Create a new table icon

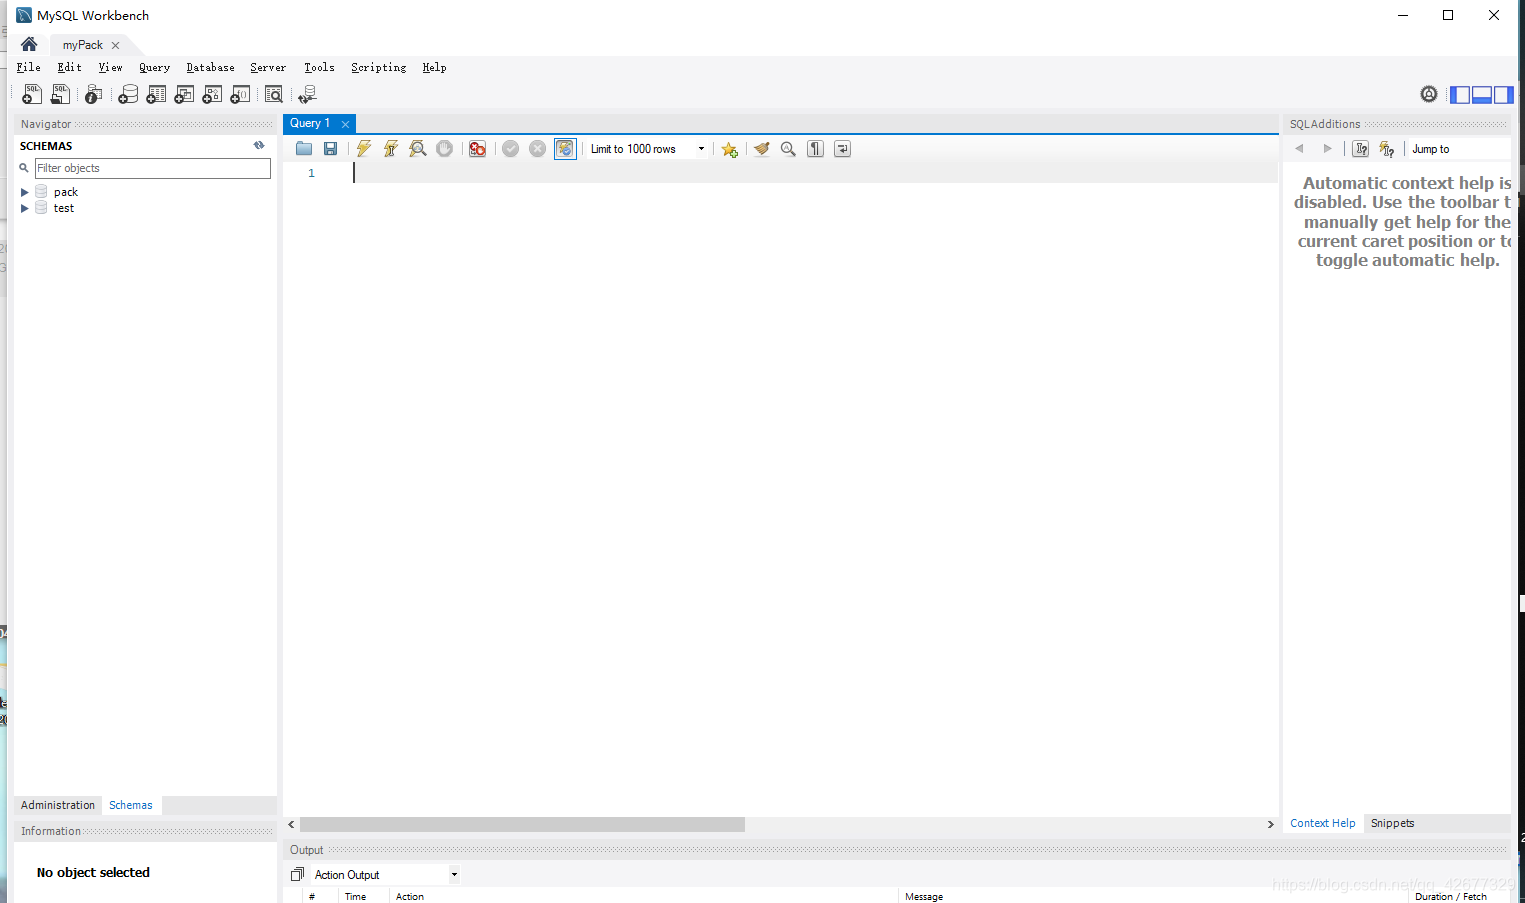[x=156, y=94]
